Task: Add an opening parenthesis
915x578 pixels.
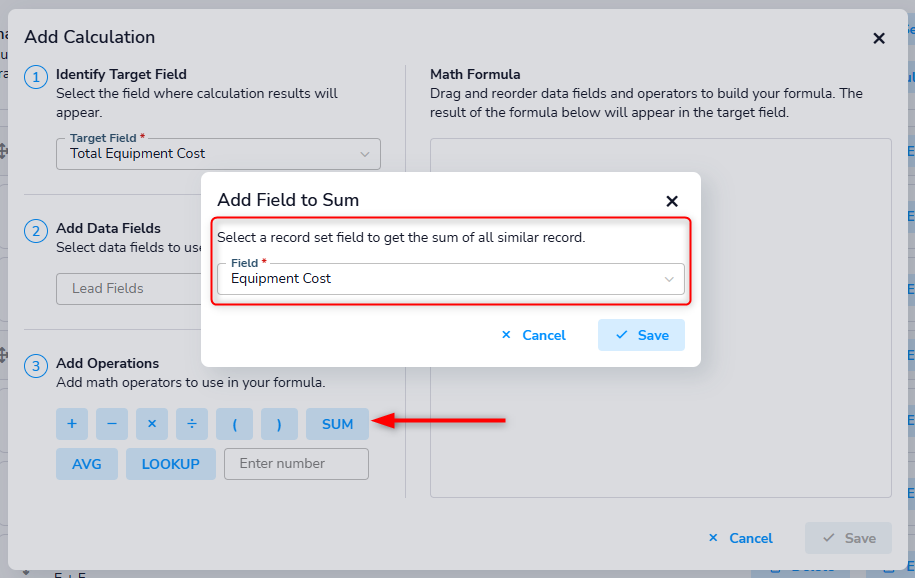Action: tap(235, 424)
